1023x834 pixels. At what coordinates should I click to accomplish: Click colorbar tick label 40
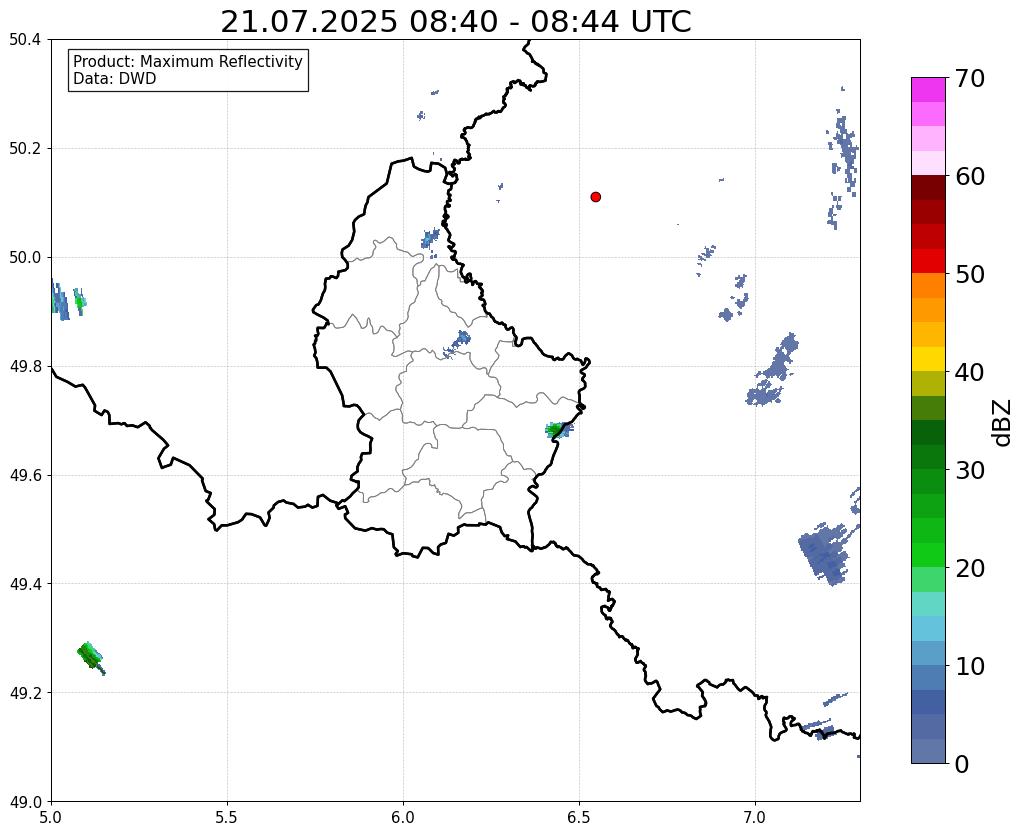(x=970, y=372)
